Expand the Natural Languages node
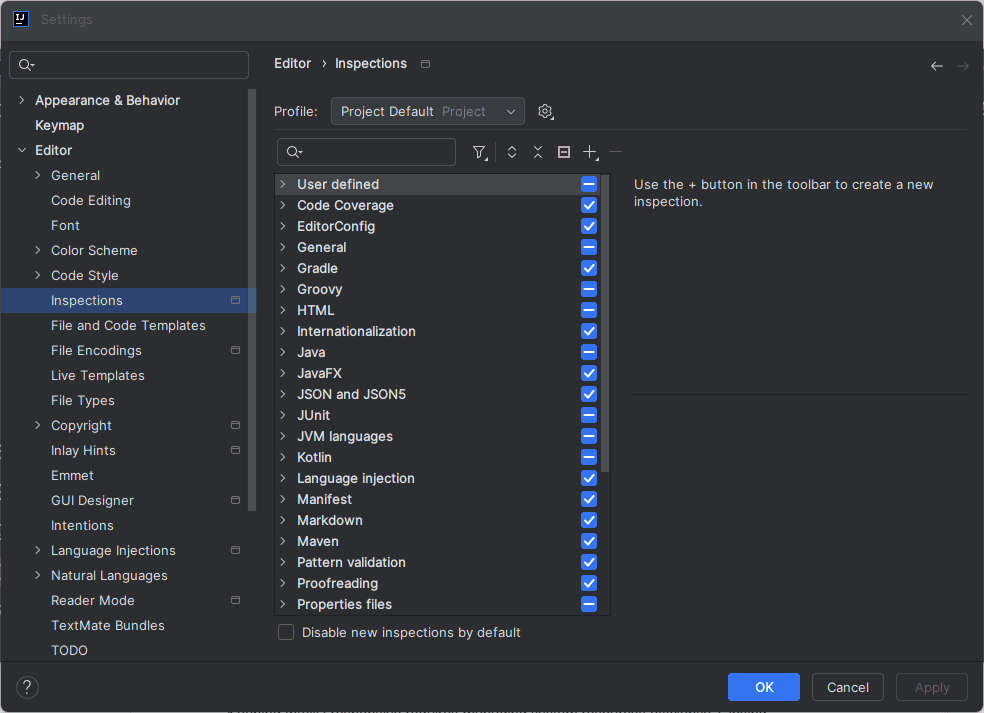 (x=38, y=575)
